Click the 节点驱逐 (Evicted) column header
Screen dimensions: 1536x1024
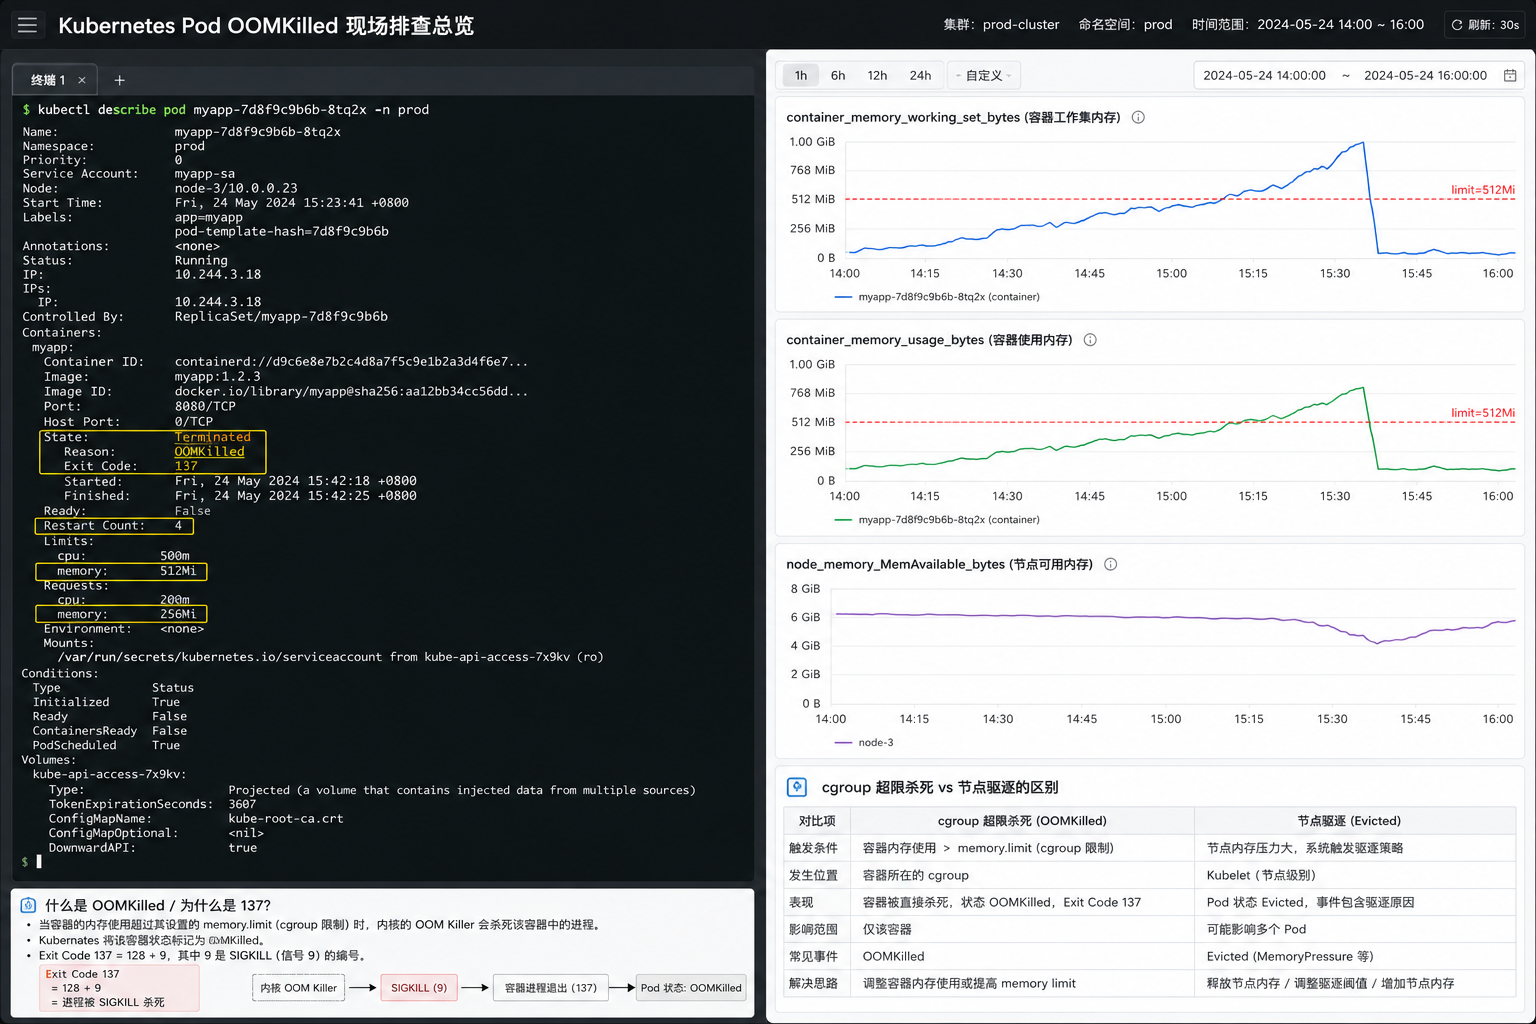coord(1349,821)
